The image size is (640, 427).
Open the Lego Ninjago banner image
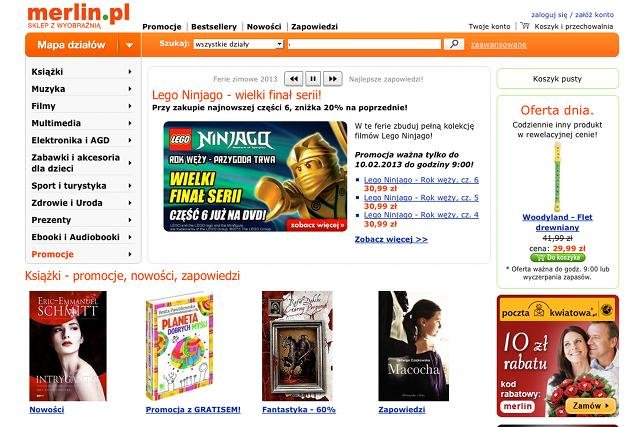pyautogui.click(x=255, y=176)
